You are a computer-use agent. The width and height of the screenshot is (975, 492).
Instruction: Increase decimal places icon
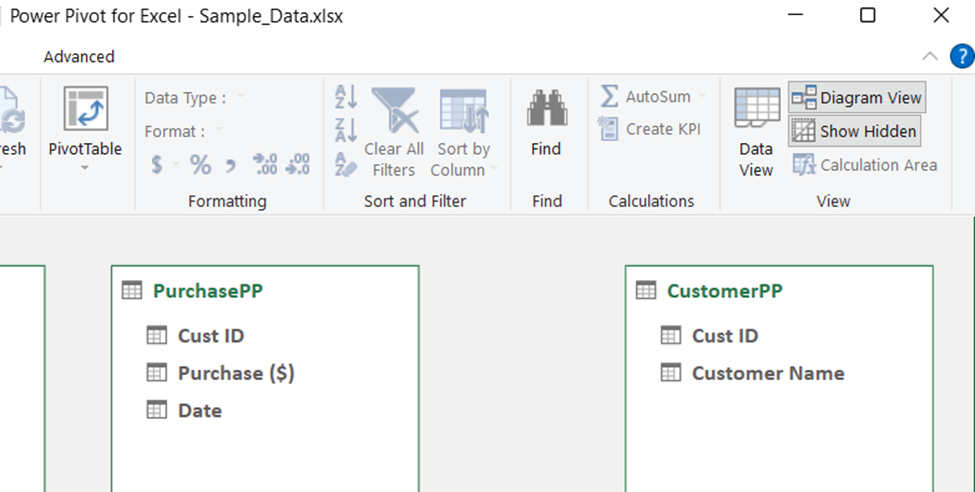(x=265, y=164)
